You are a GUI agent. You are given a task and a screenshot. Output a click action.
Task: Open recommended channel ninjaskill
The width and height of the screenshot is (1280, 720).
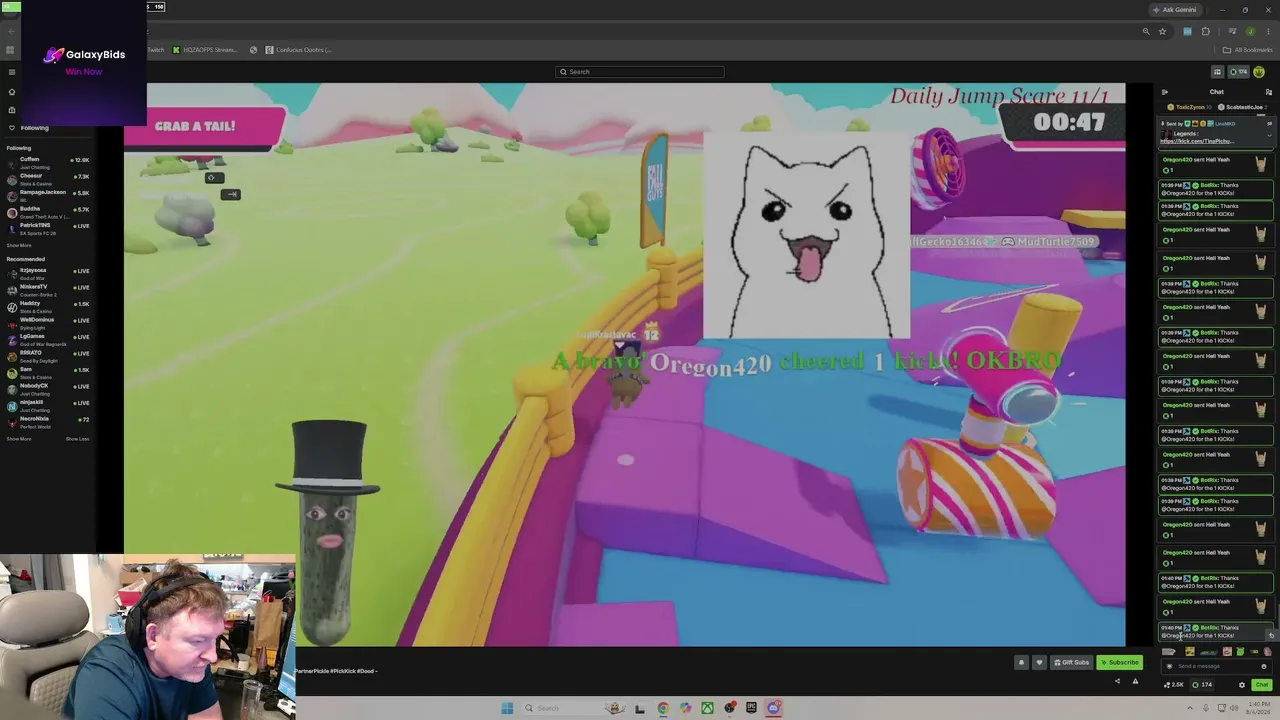pyautogui.click(x=48, y=404)
